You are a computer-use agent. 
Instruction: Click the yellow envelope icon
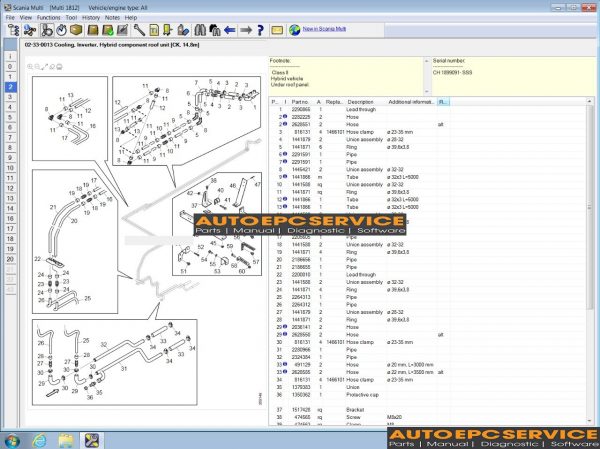pyautogui.click(x=277, y=30)
